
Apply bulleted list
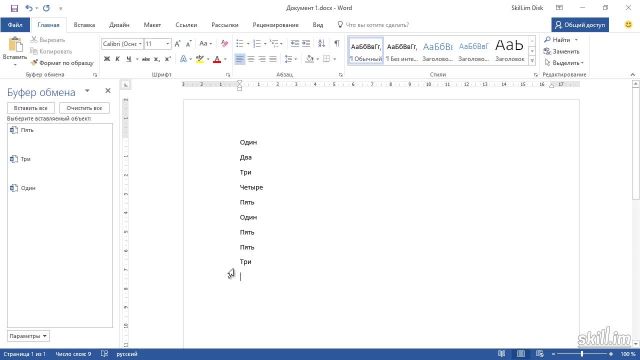point(240,44)
